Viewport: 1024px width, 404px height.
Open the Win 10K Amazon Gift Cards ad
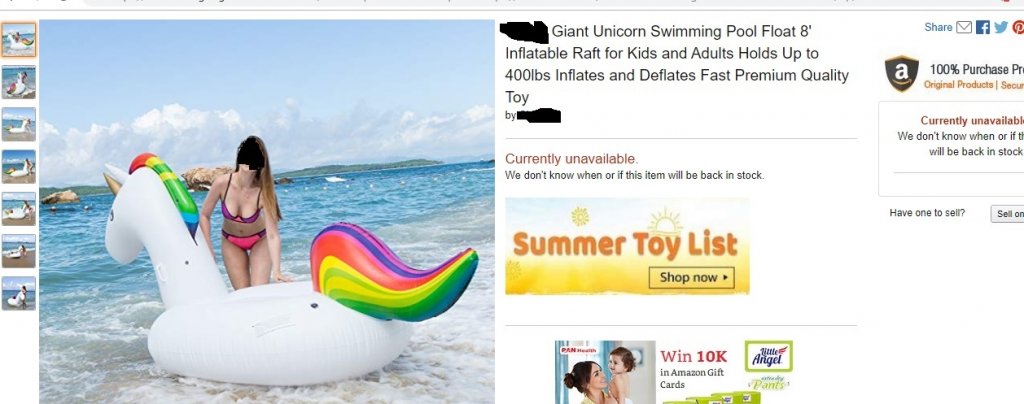click(674, 372)
